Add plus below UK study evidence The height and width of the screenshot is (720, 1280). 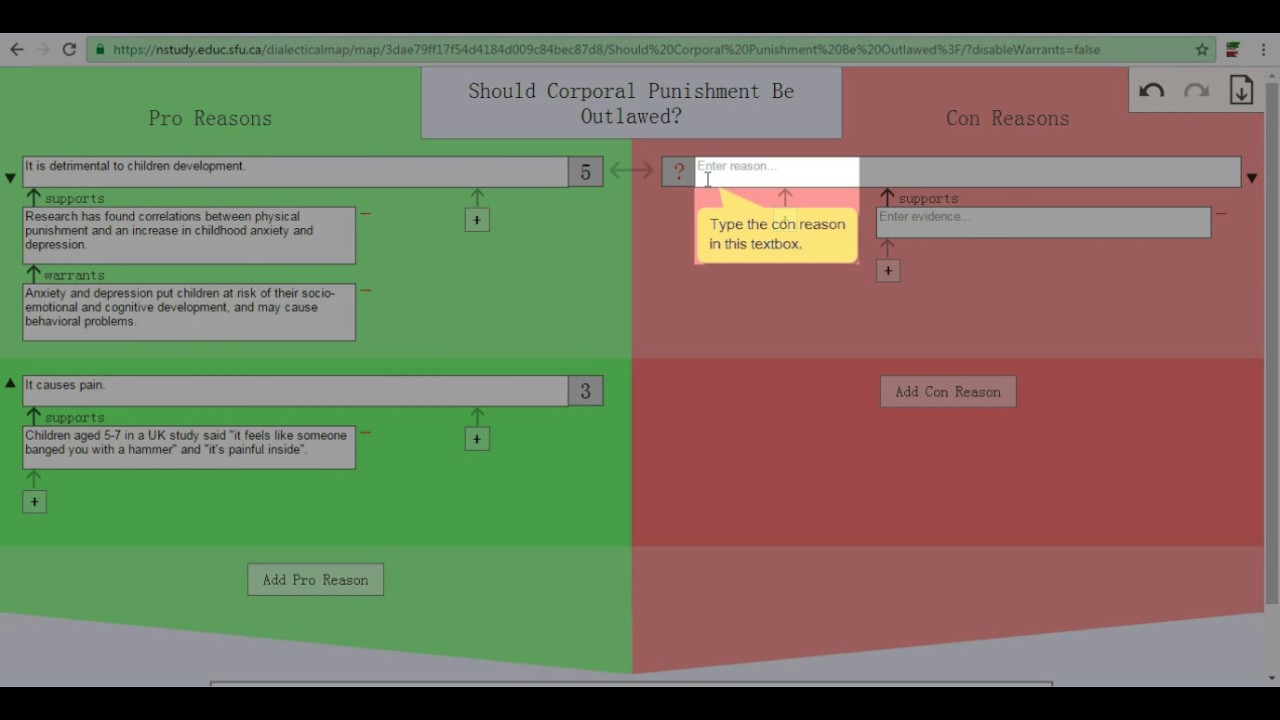[34, 502]
